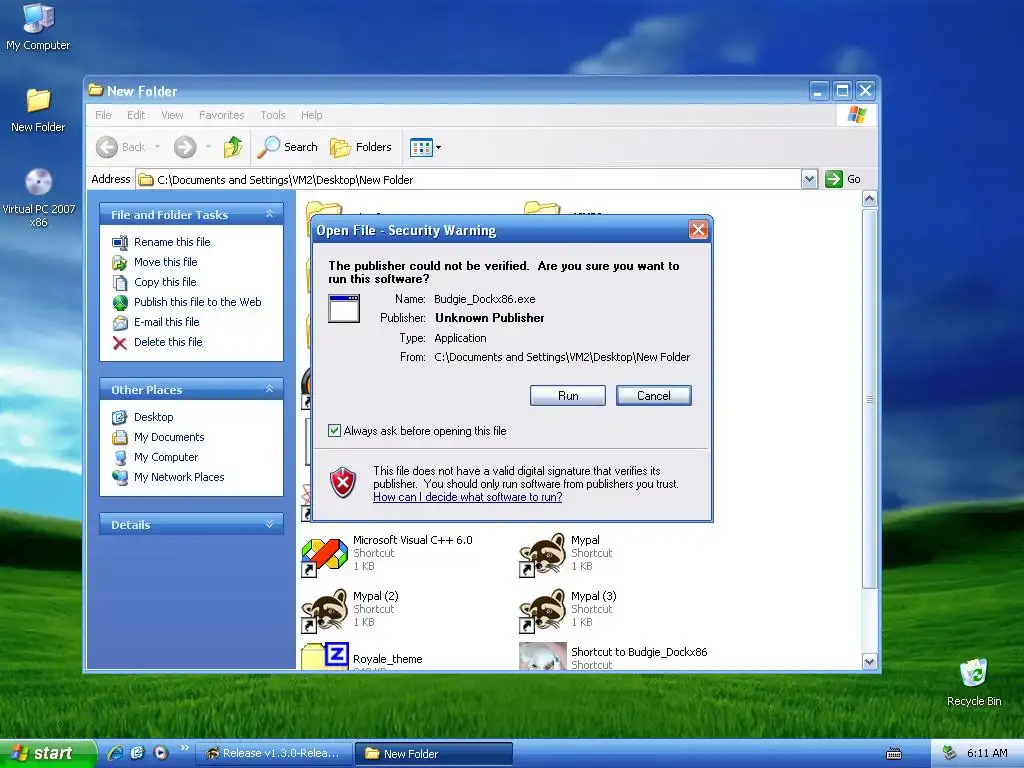Select My Computer desktop icon

coord(38,27)
